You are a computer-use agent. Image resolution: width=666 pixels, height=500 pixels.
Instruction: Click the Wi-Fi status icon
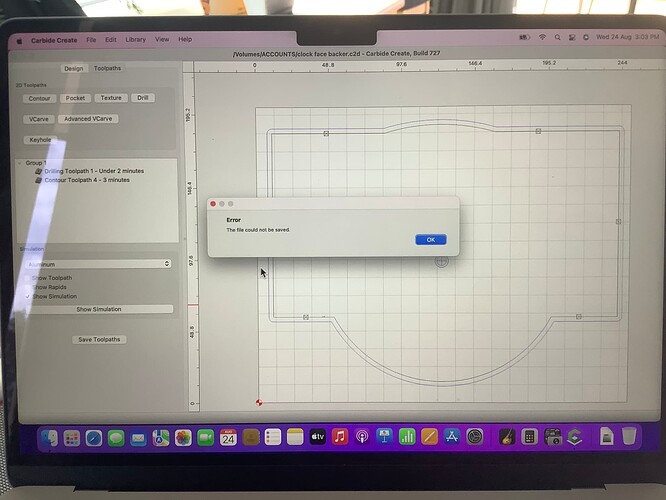542,37
